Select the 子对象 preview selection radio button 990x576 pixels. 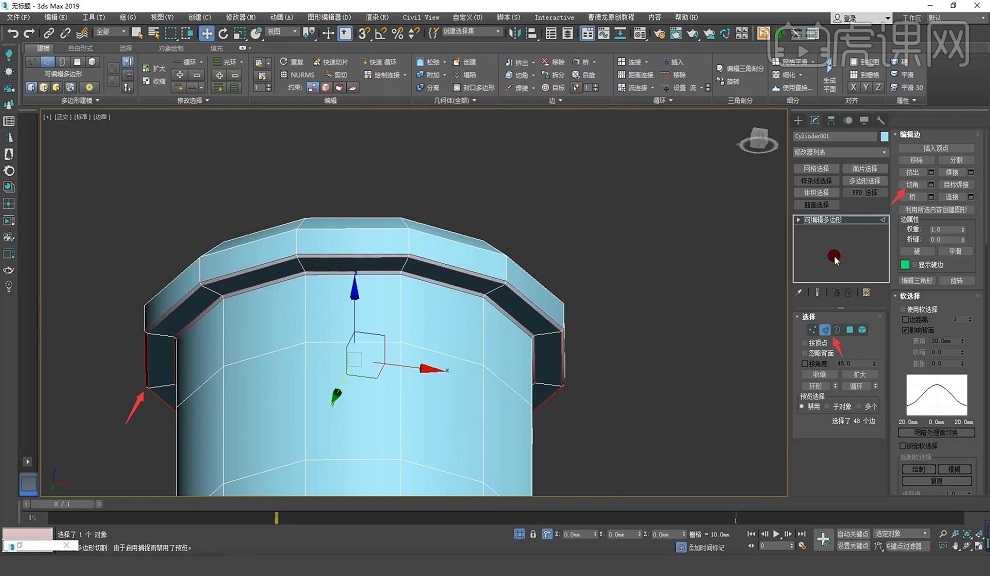coord(829,407)
